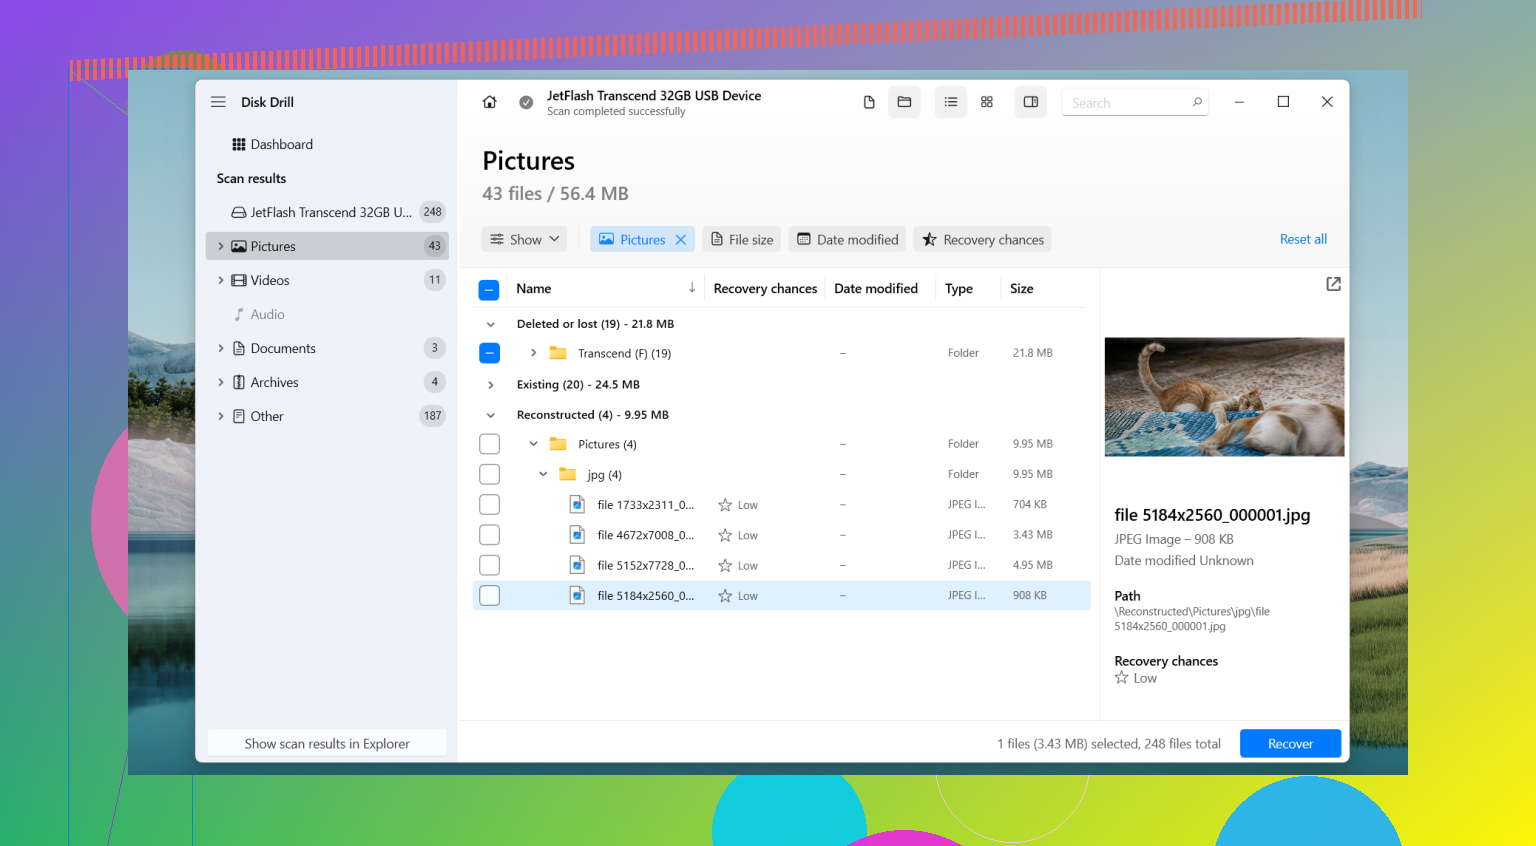This screenshot has height=846, width=1536.
Task: Expand the Videos sidebar chevron
Action: pos(221,280)
